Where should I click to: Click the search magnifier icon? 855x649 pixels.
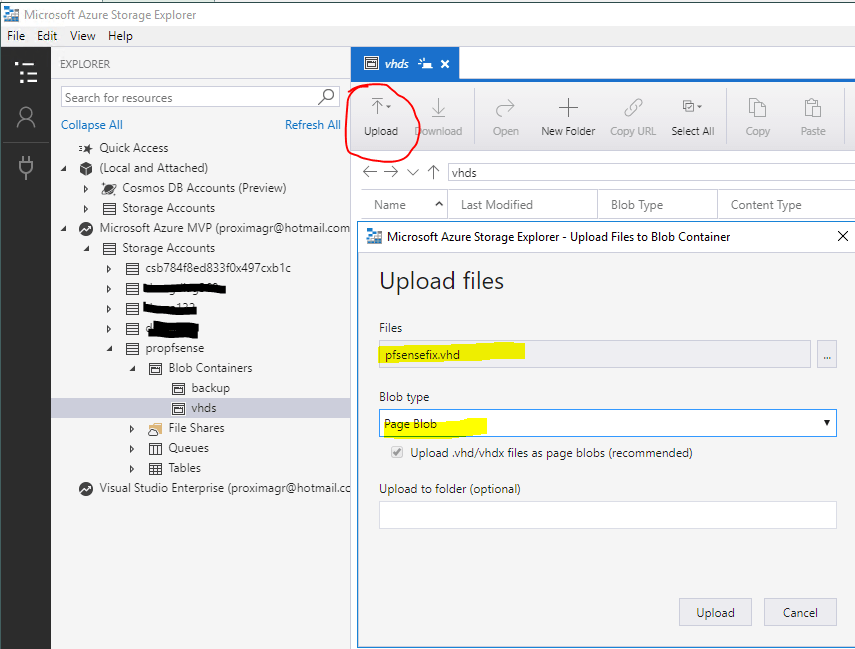[x=326, y=97]
